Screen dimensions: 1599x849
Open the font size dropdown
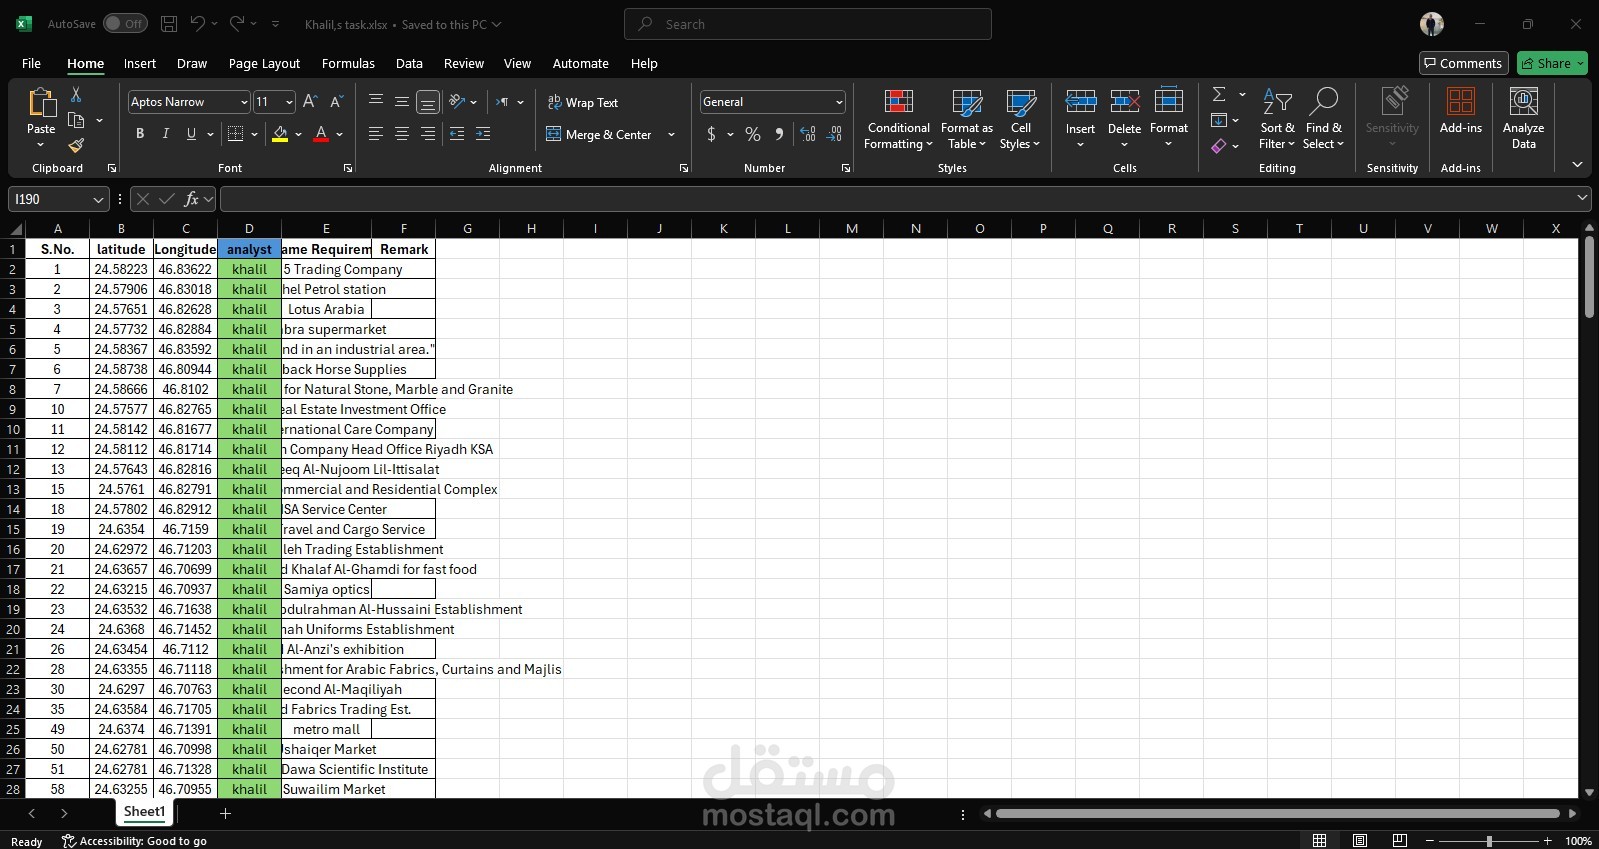coord(289,102)
